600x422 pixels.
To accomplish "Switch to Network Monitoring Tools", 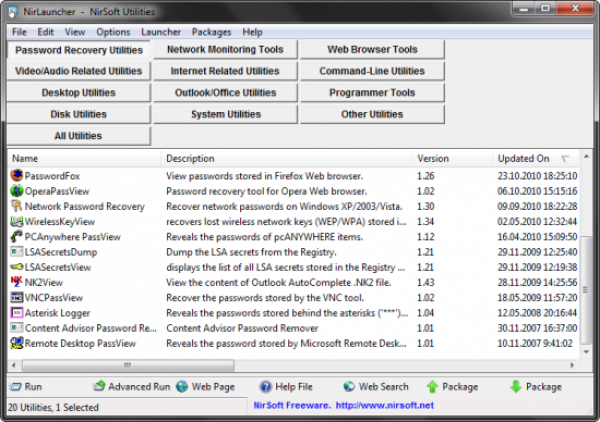I will pyautogui.click(x=225, y=49).
